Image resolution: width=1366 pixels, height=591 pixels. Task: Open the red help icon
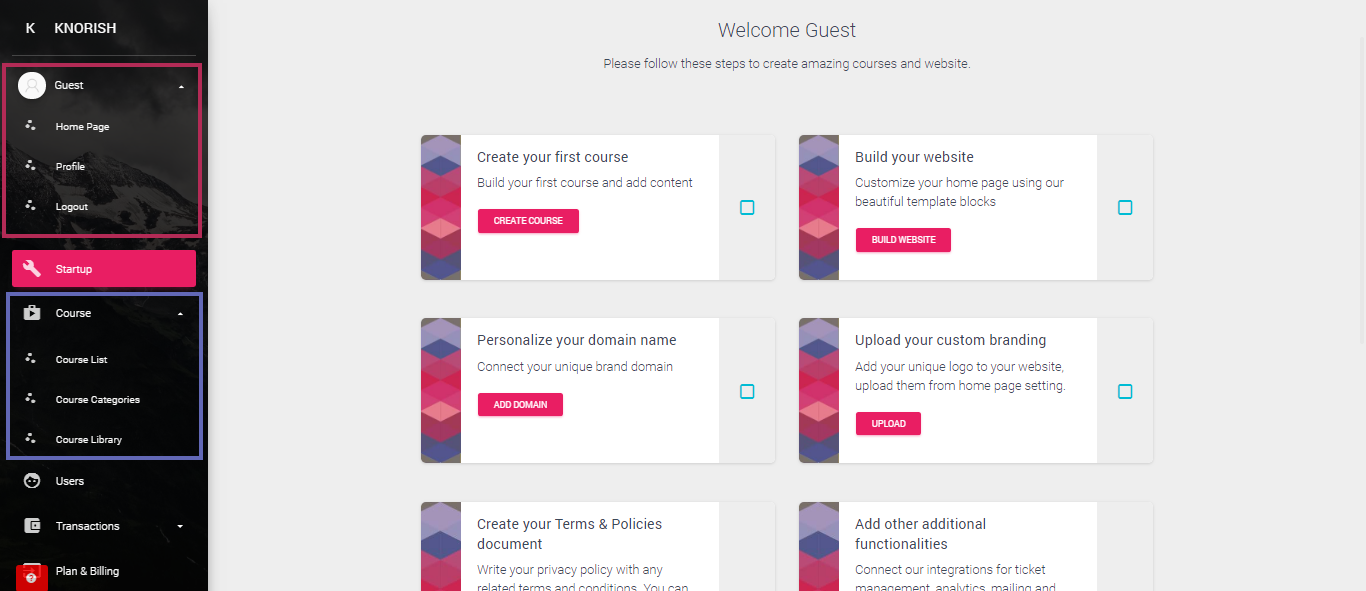tap(31, 578)
